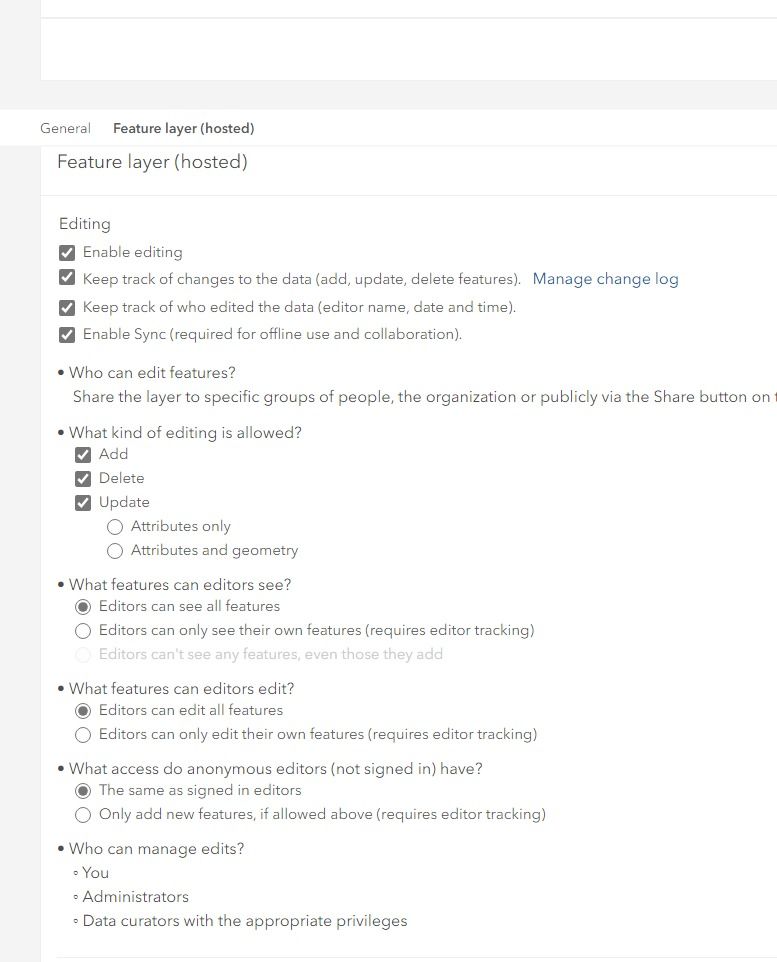Click the Editing section label
The image size is (777, 962).
(x=85, y=224)
